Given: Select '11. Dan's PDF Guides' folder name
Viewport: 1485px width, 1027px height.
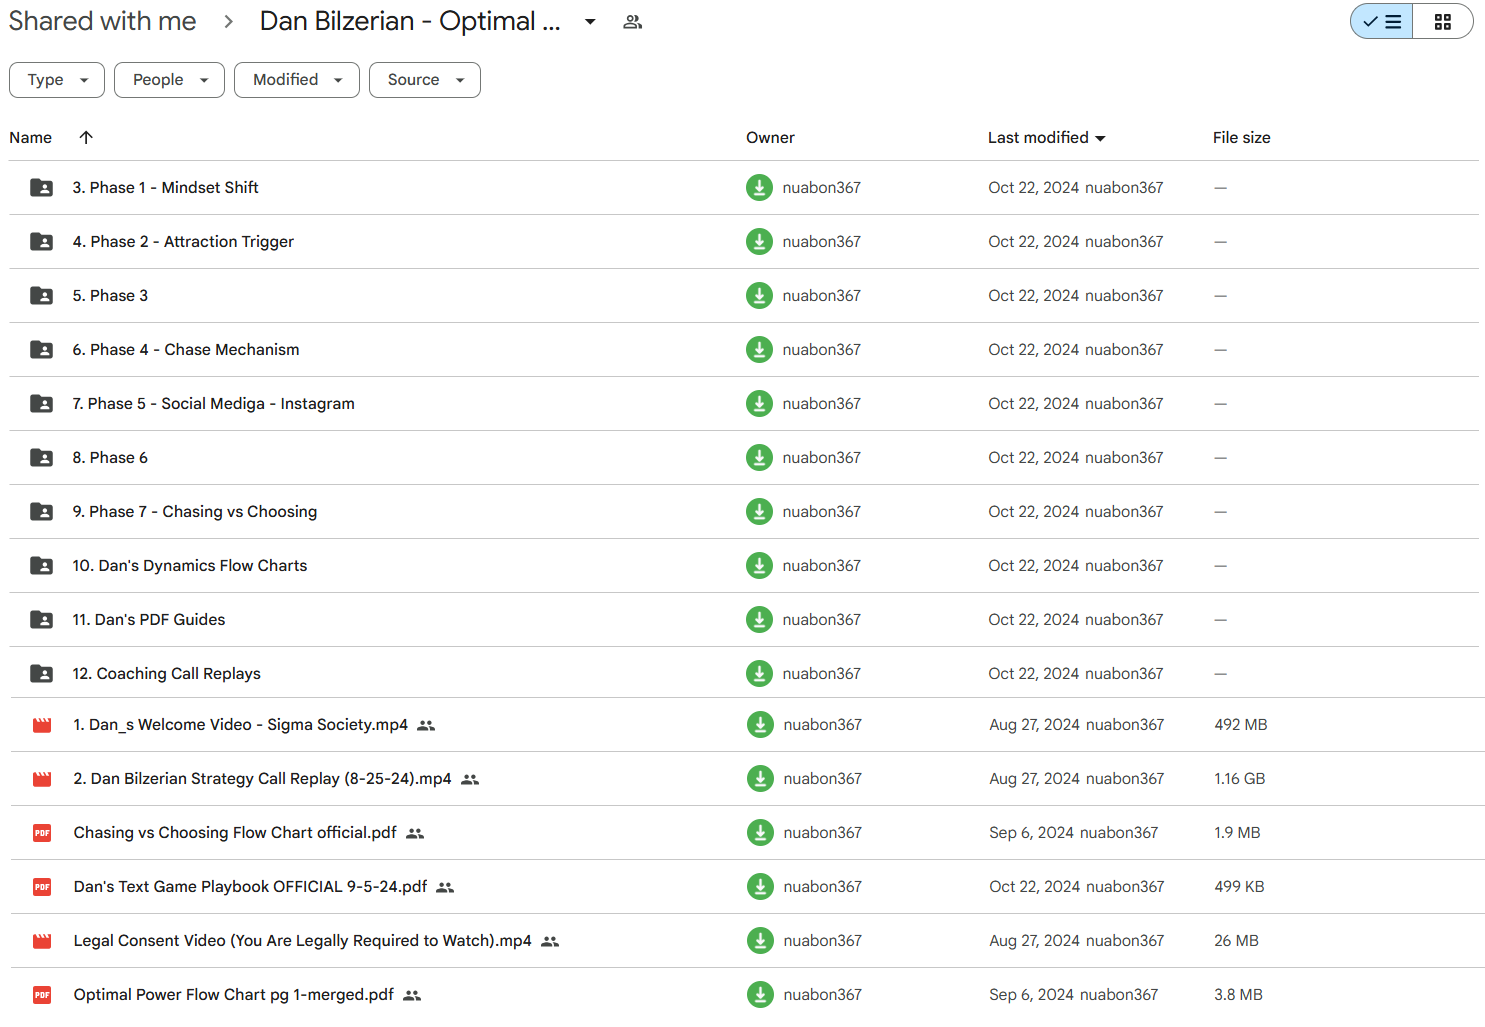Looking at the screenshot, I should click(149, 619).
